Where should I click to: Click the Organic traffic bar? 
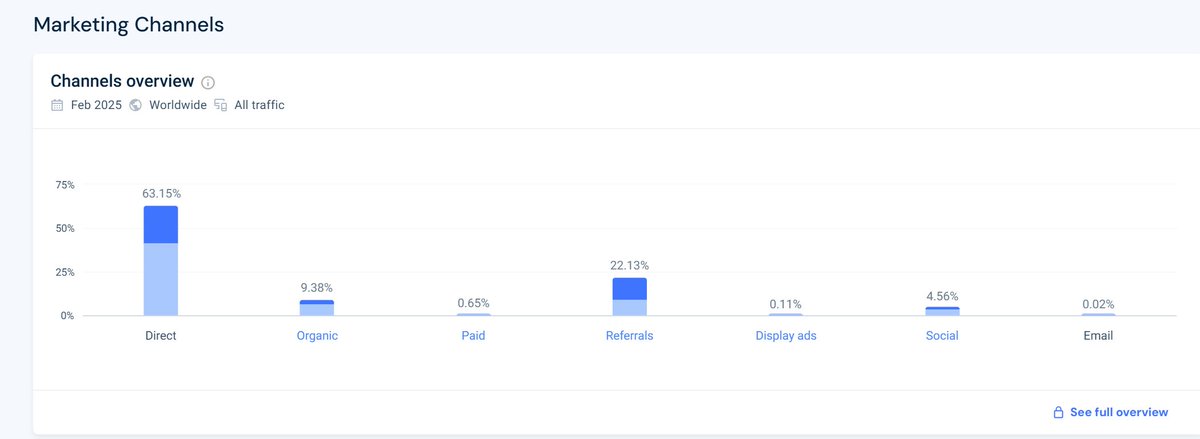317,308
